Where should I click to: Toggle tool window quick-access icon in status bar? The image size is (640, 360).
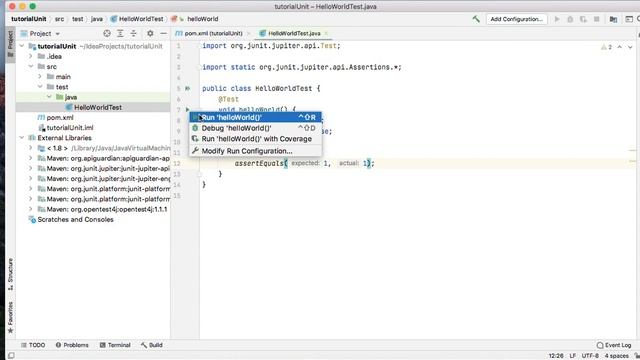click(x=11, y=356)
